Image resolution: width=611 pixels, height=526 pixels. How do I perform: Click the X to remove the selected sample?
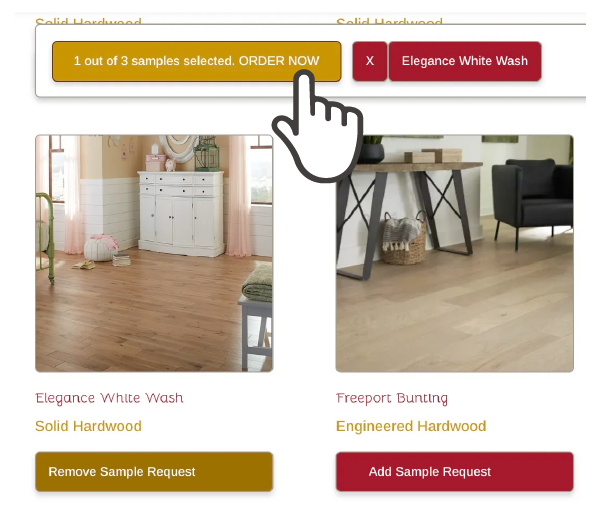(x=369, y=61)
